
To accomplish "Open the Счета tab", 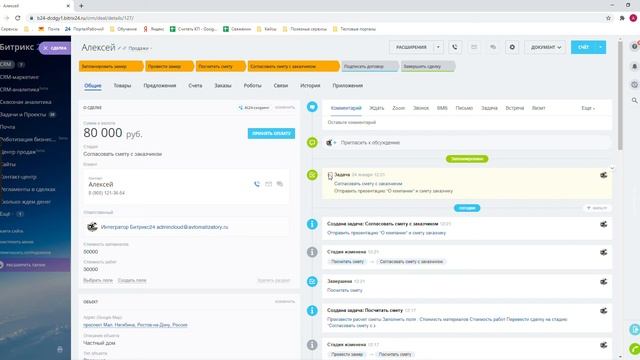I will (x=195, y=86).
